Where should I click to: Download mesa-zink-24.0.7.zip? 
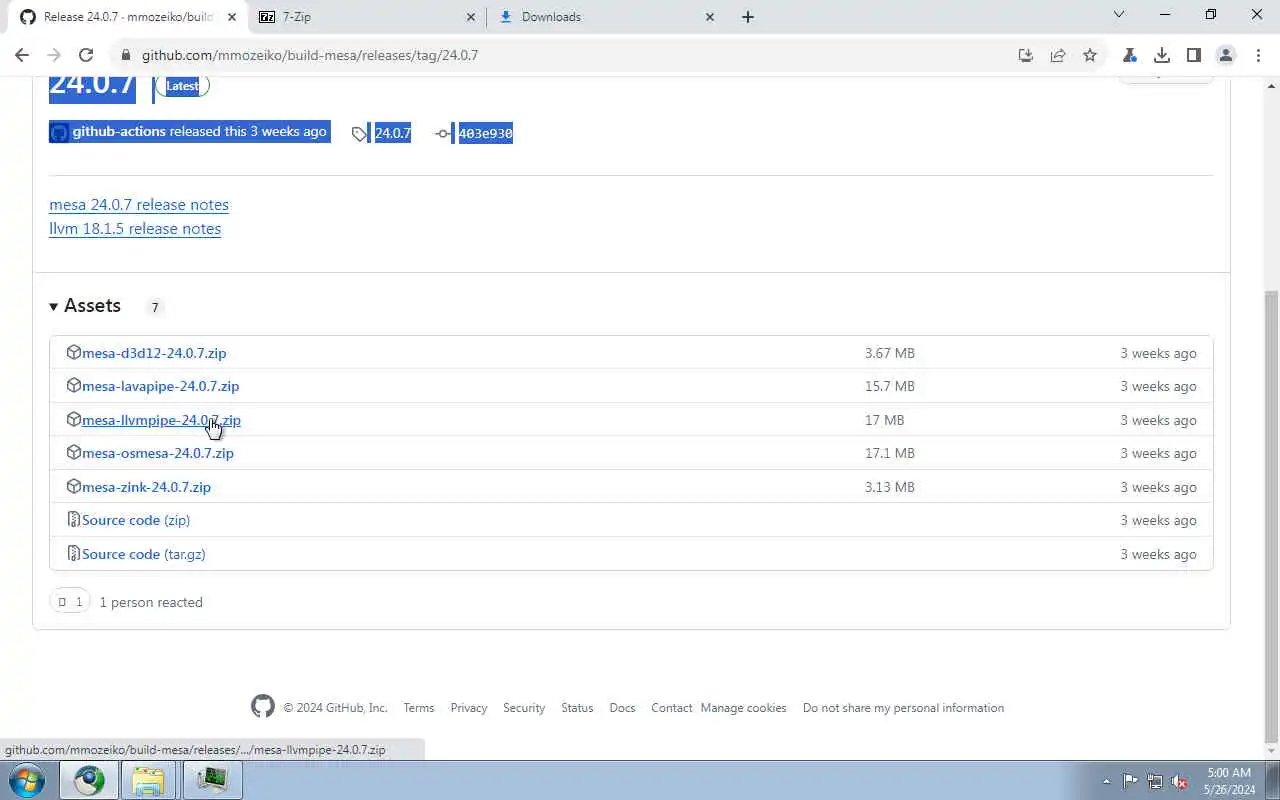[x=146, y=487]
